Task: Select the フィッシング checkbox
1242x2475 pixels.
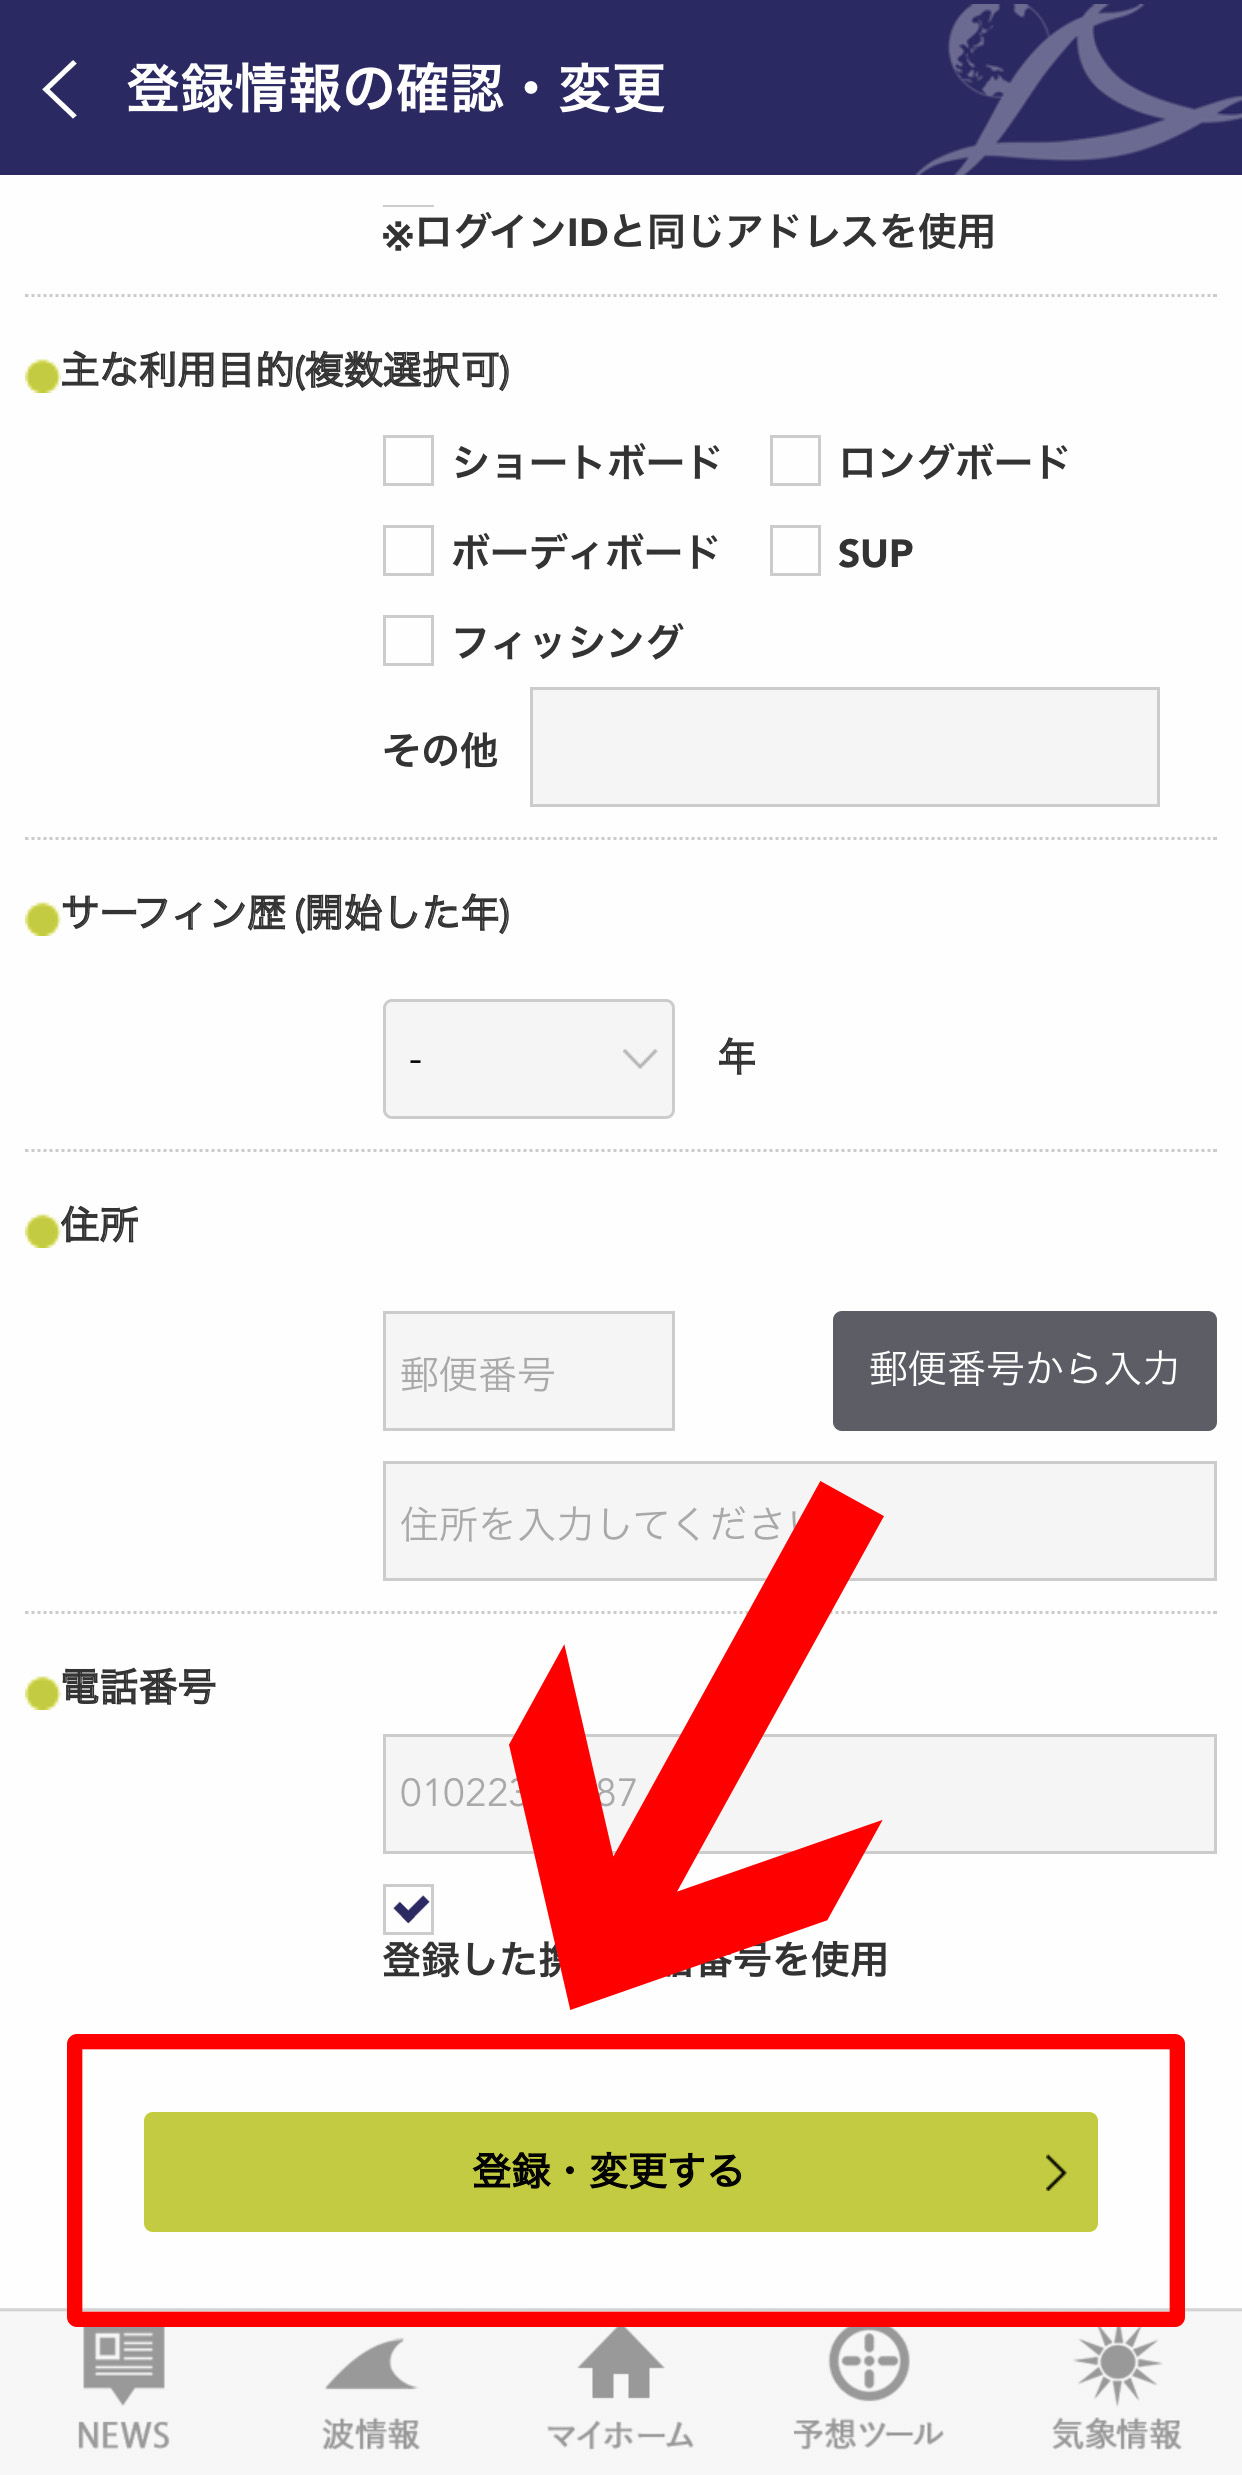Action: (x=408, y=641)
